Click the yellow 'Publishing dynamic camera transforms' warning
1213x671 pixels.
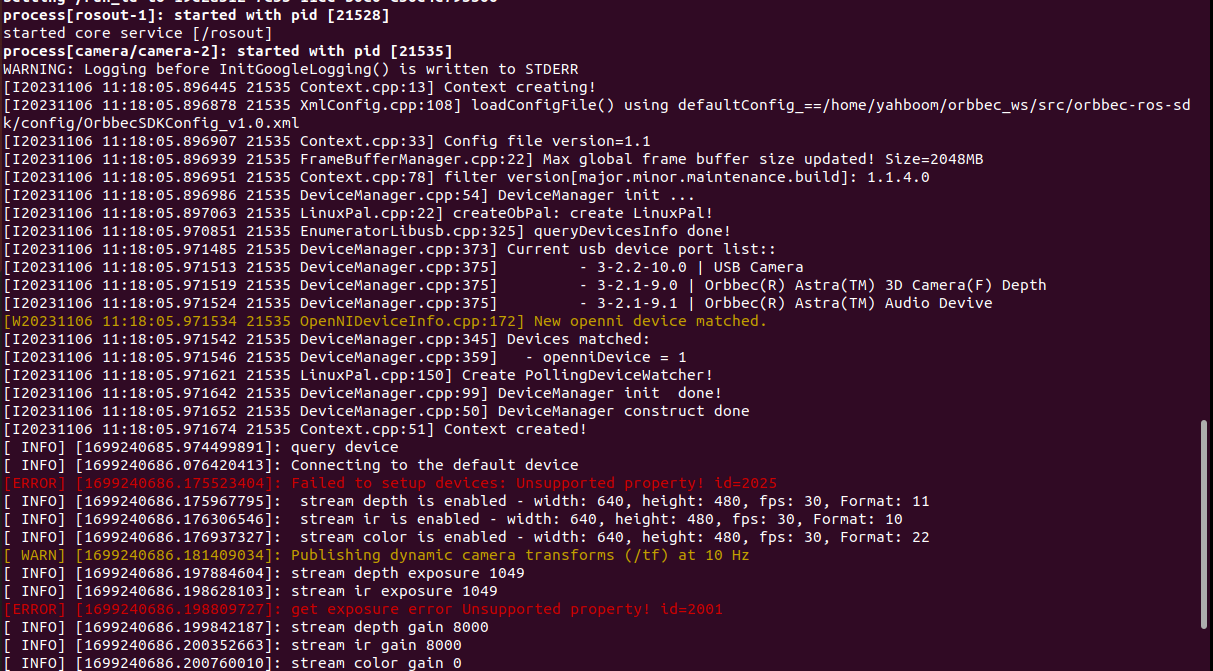376,555
